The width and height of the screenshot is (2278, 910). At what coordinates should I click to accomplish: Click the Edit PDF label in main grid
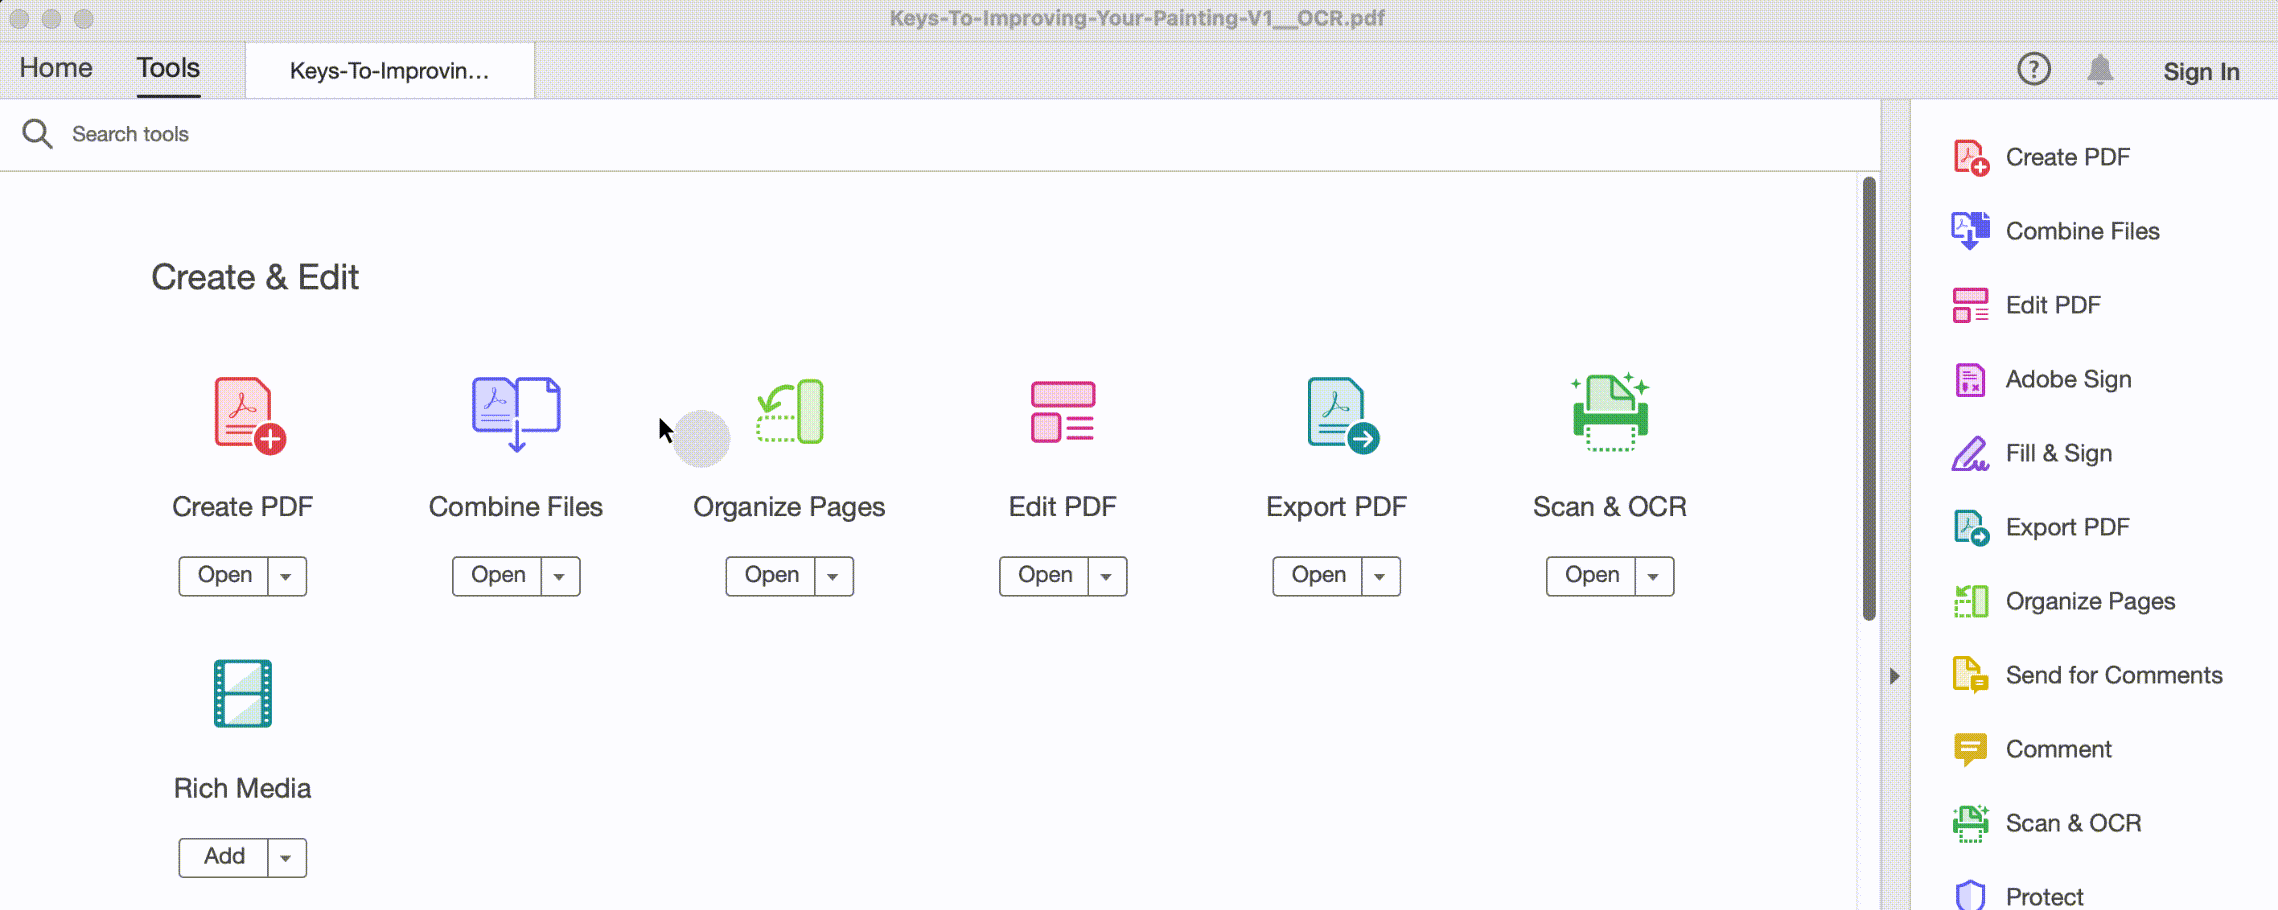pyautogui.click(x=1063, y=507)
